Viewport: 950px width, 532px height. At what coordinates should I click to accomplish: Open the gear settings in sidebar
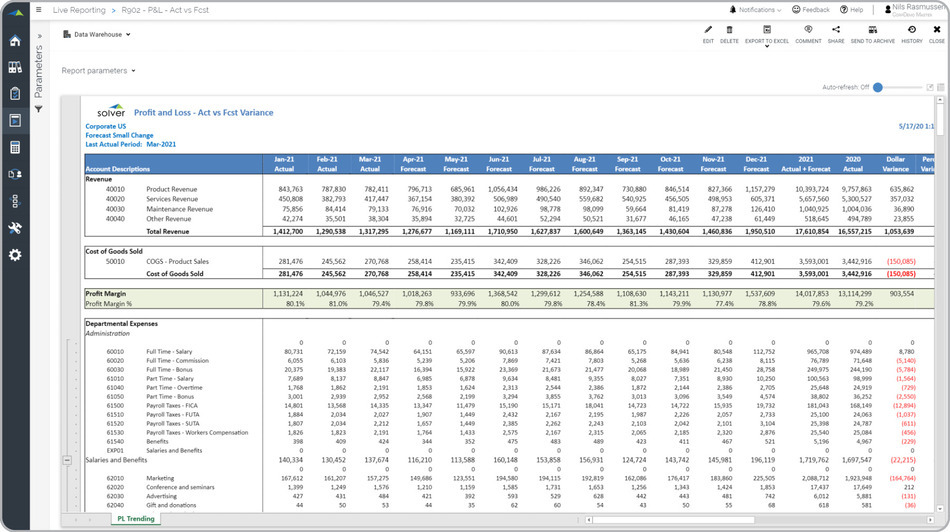(x=15, y=255)
